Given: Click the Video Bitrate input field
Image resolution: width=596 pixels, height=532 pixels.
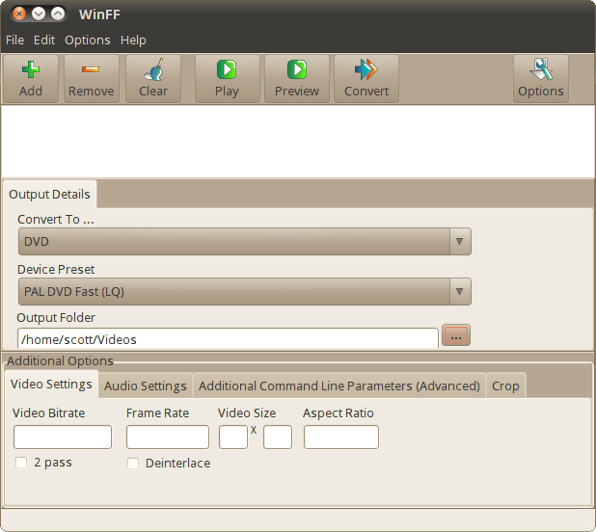Looking at the screenshot, I should [63, 437].
